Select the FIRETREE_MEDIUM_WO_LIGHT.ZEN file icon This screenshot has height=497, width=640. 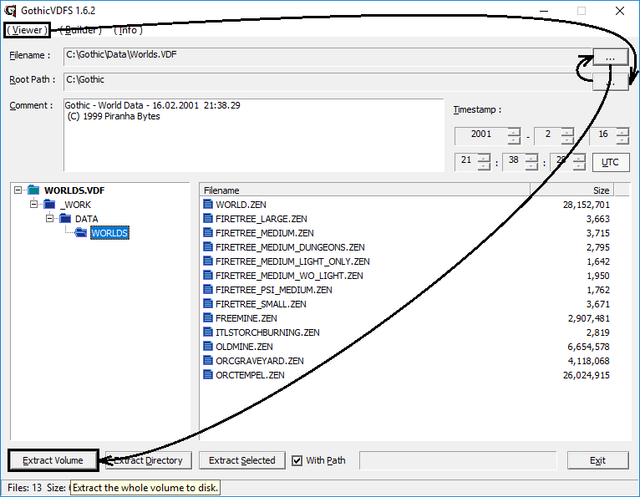coord(208,275)
